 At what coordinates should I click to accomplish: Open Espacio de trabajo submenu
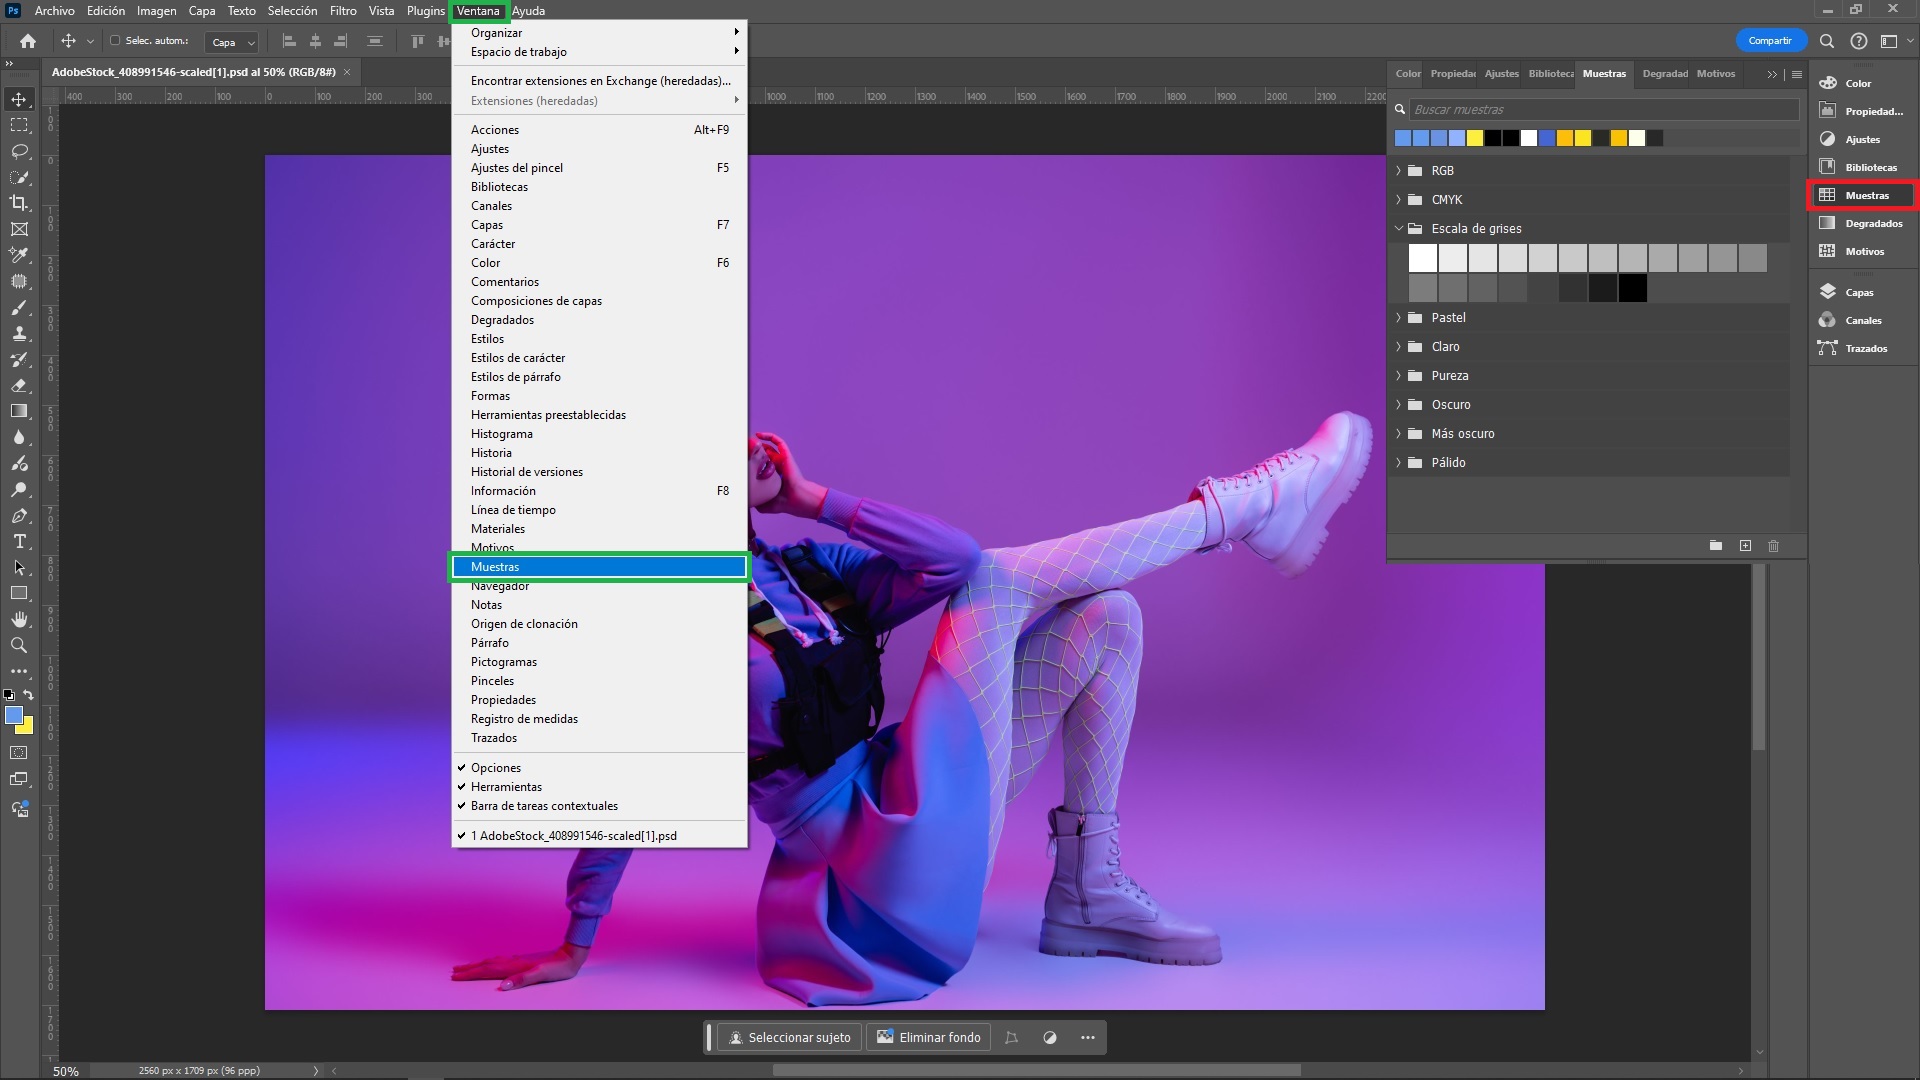pyautogui.click(x=599, y=52)
